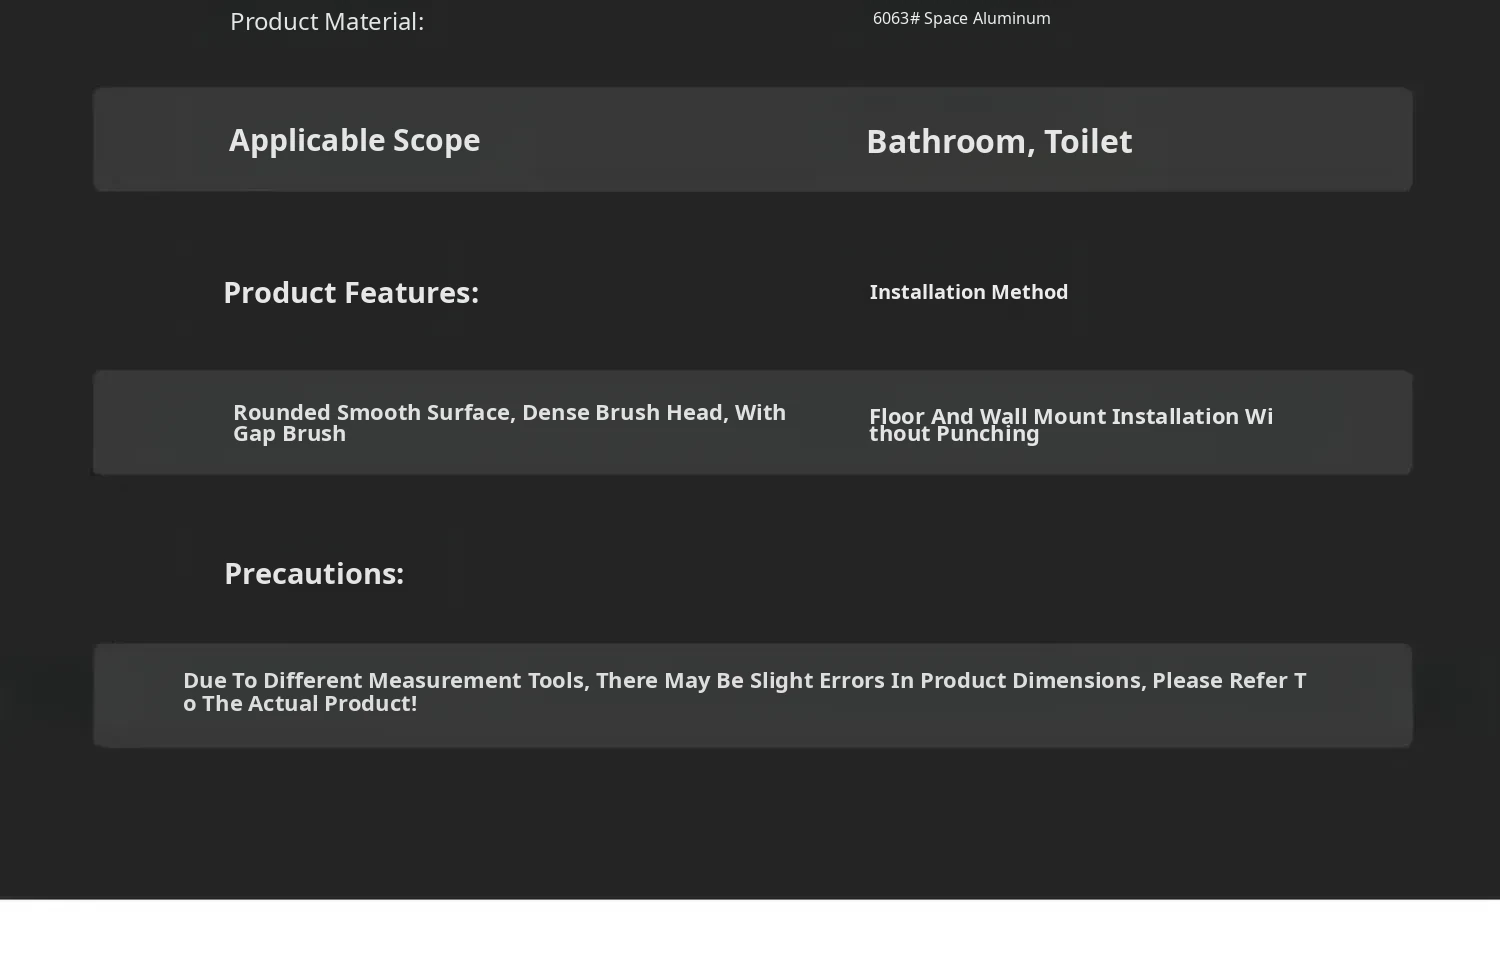Click the 'Applicable Scope' heading

coord(354,140)
